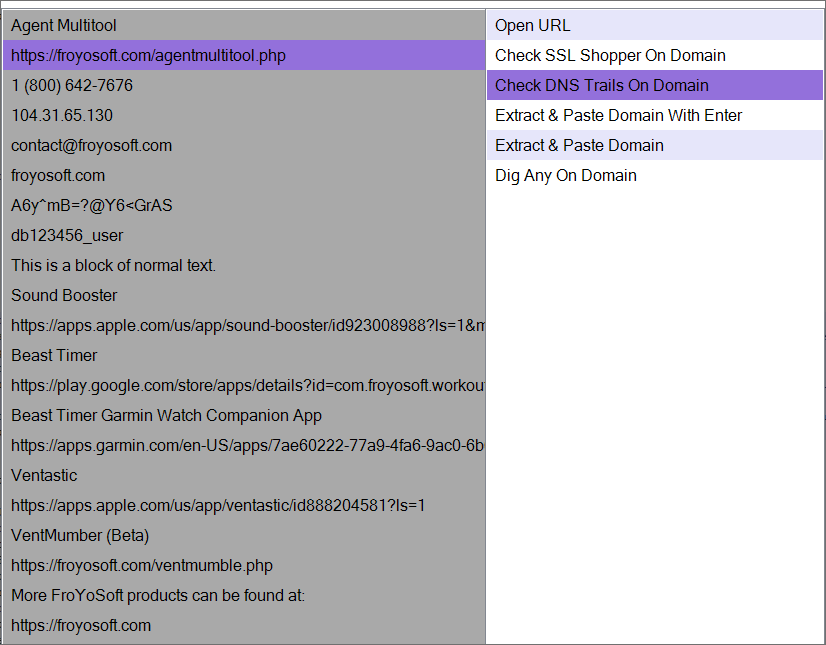Pick the Extract & Paste Domain action
The width and height of the screenshot is (826, 645).
[x=655, y=145]
